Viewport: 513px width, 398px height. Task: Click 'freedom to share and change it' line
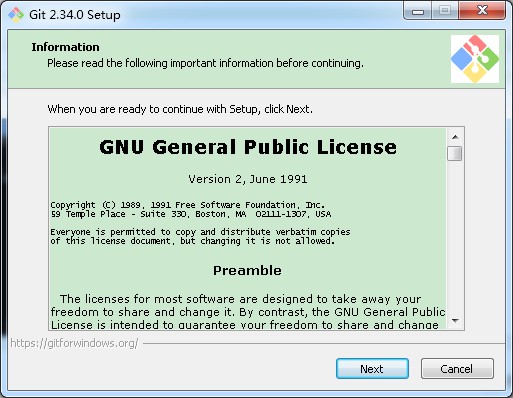click(248, 312)
